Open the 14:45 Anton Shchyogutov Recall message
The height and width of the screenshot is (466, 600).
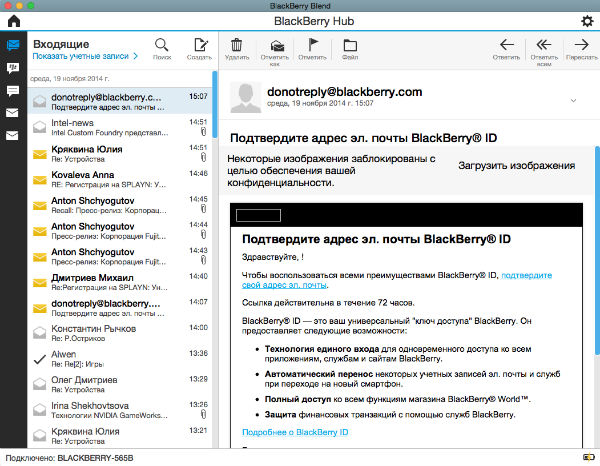120,204
